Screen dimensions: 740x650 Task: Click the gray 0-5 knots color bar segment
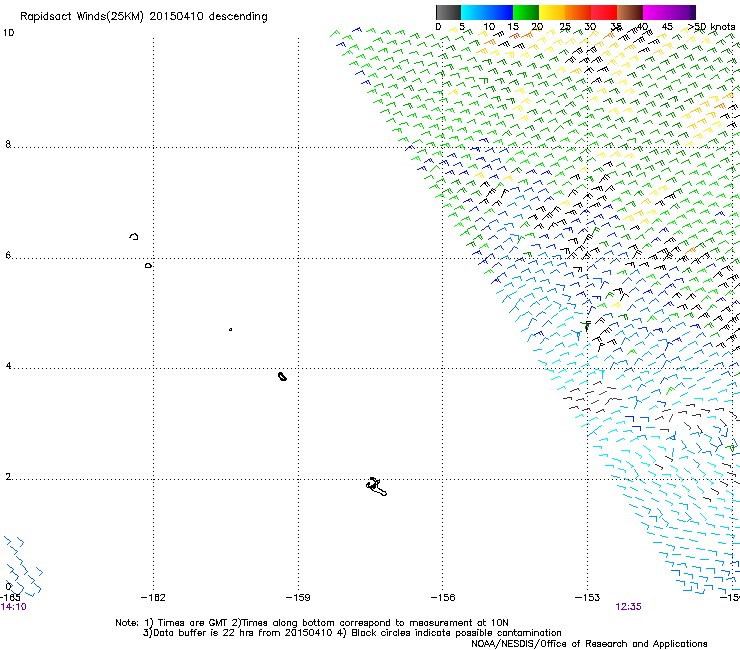(x=448, y=12)
